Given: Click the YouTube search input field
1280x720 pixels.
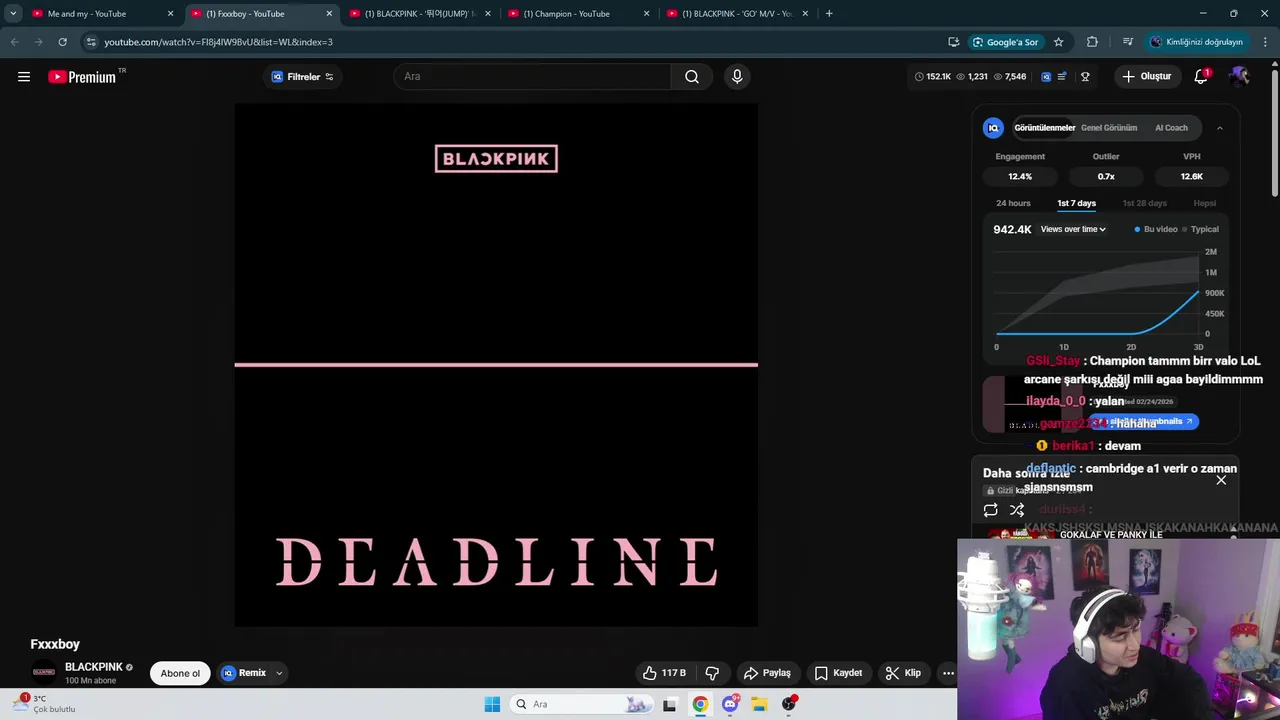Looking at the screenshot, I should click(533, 77).
